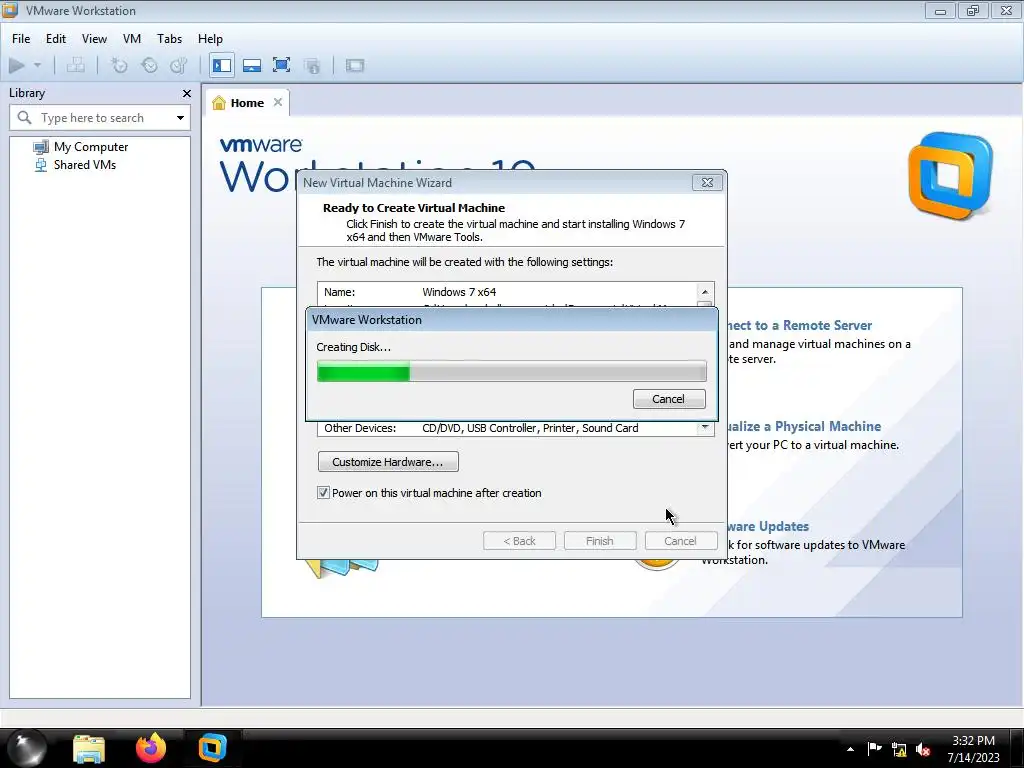
Task: Open the View menu
Action: [94, 39]
